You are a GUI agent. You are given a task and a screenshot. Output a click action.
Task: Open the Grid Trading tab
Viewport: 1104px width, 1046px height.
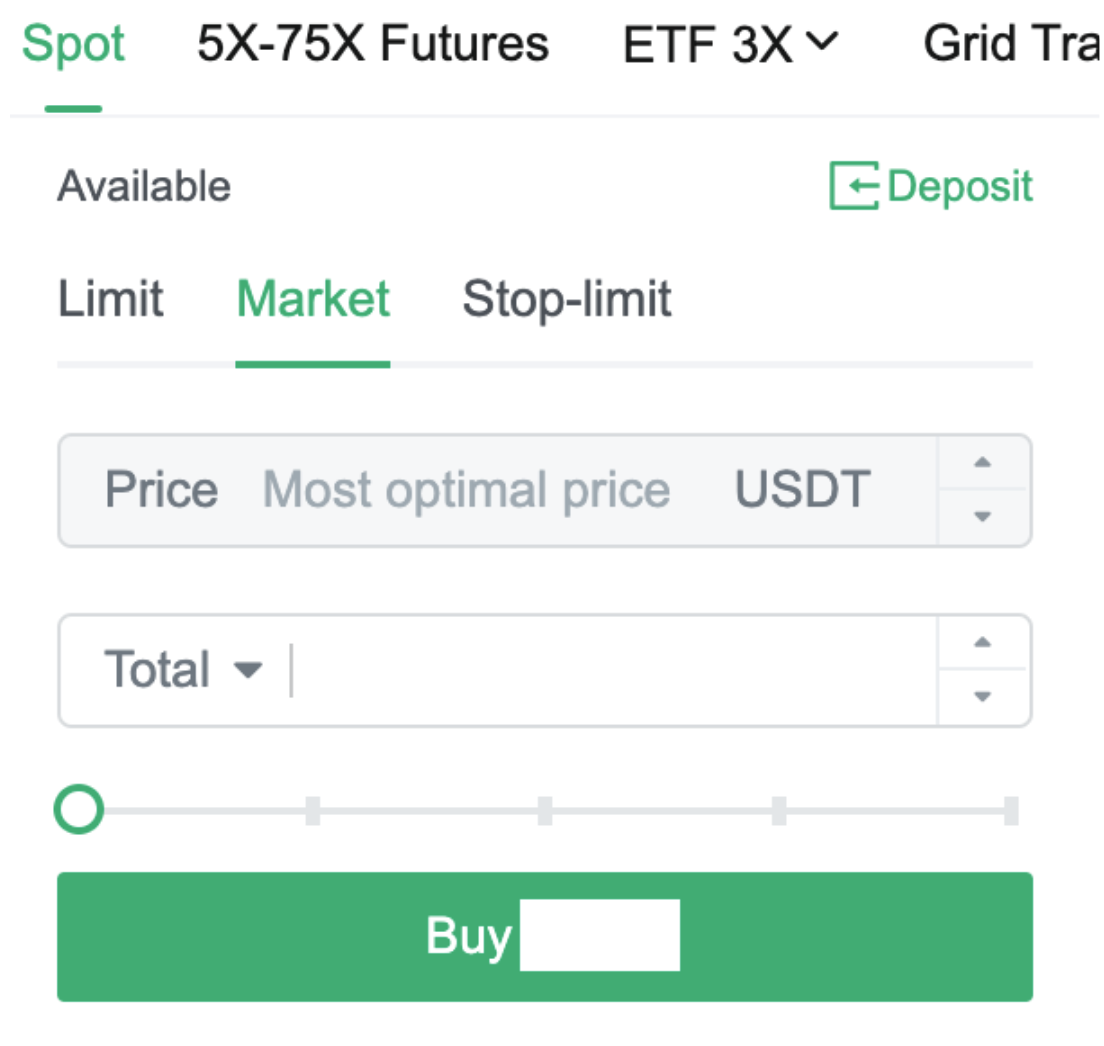tap(1010, 44)
